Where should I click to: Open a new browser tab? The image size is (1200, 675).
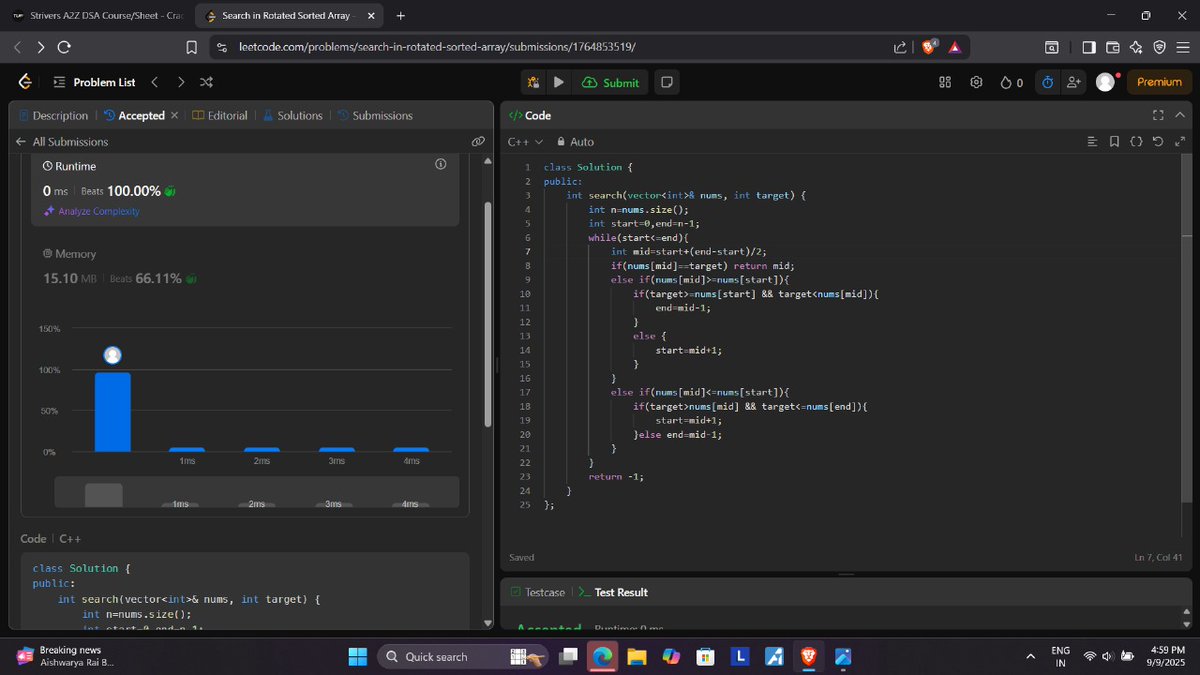point(401,16)
